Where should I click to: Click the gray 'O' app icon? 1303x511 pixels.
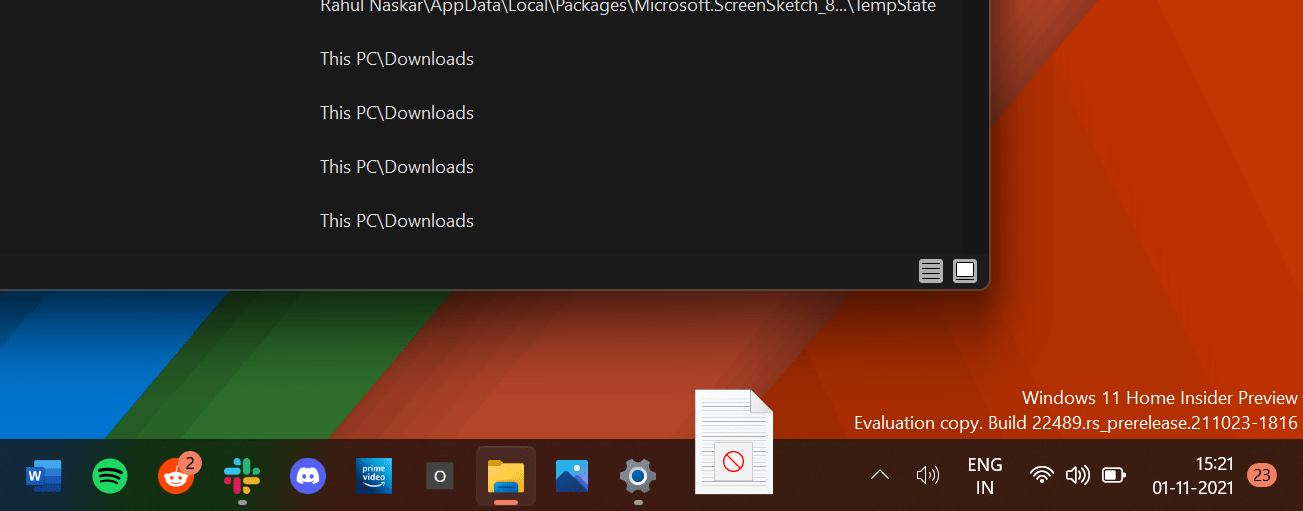[x=440, y=475]
